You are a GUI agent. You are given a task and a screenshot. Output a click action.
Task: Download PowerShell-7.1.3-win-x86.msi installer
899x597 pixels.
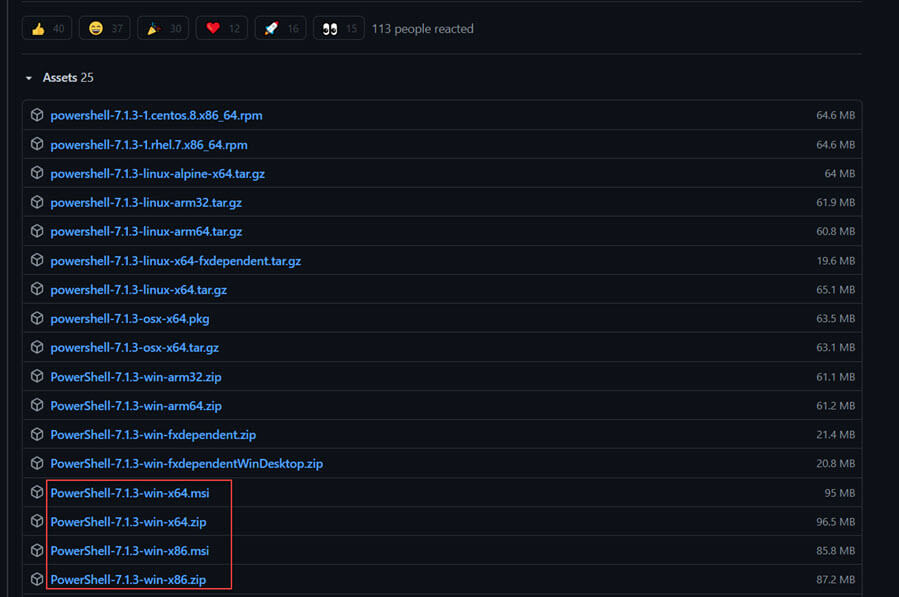pyautogui.click(x=130, y=551)
